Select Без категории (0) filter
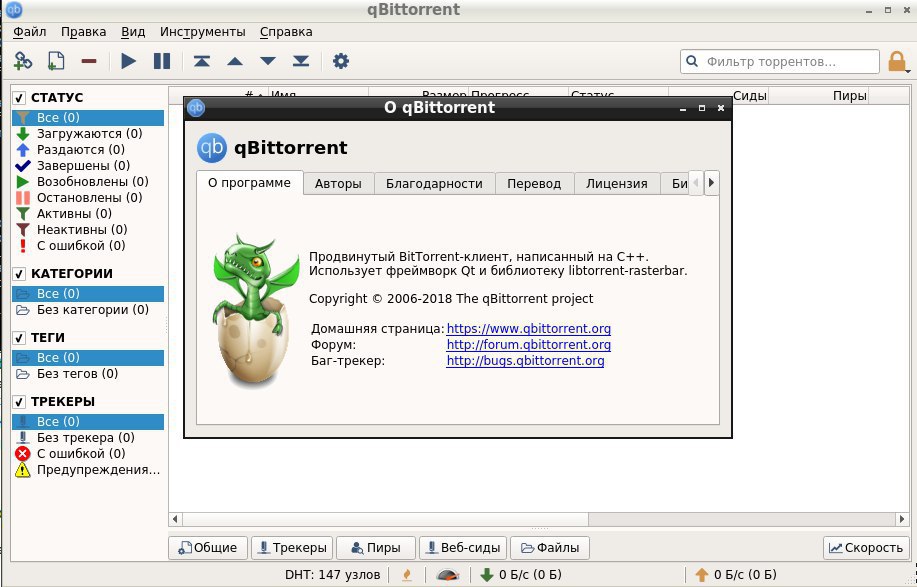 88,310
